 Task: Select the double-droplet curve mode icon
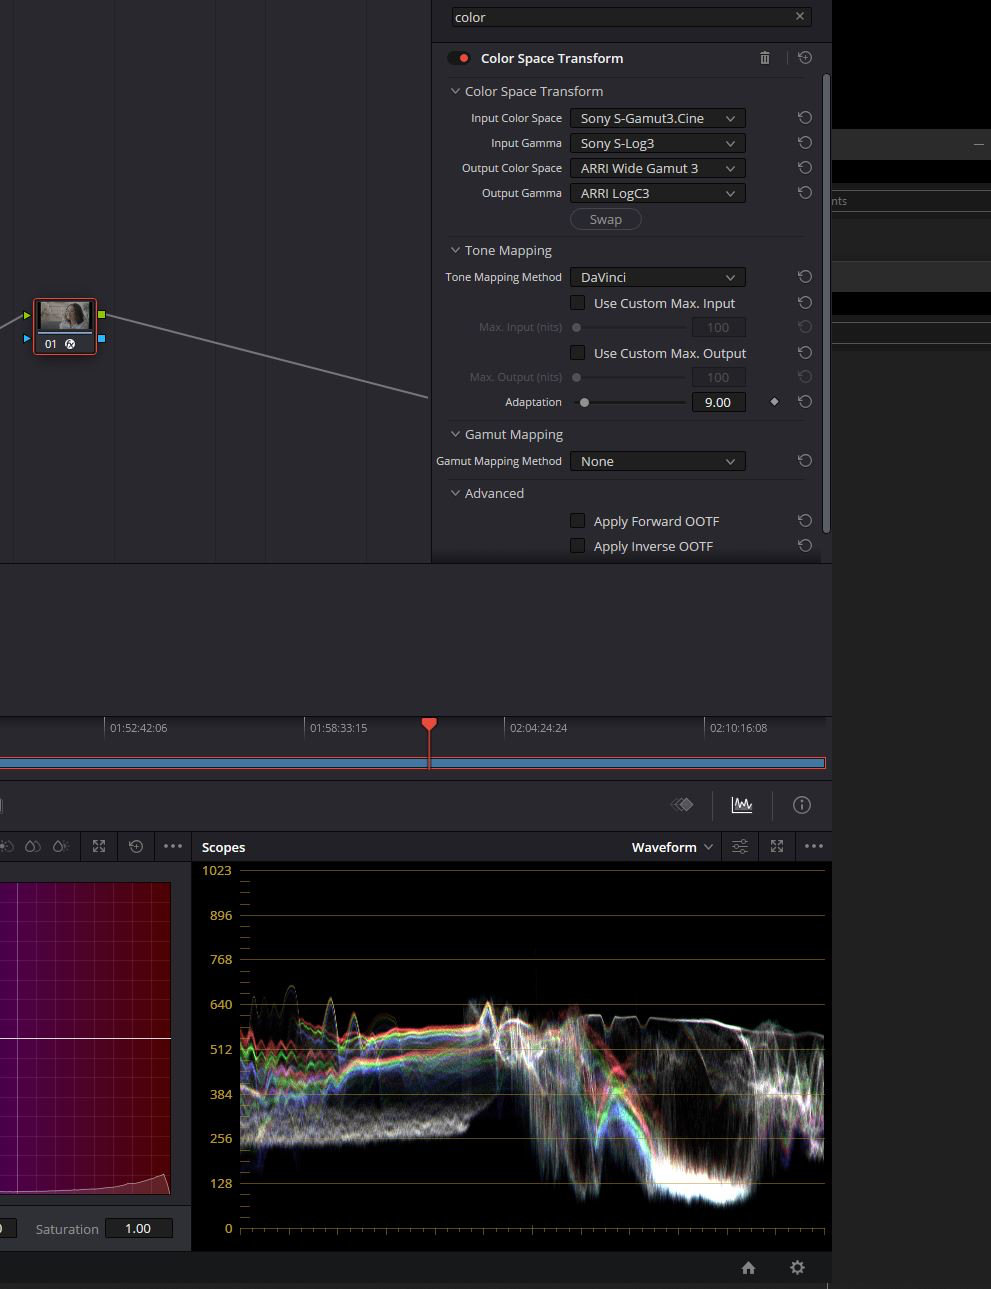(33, 847)
